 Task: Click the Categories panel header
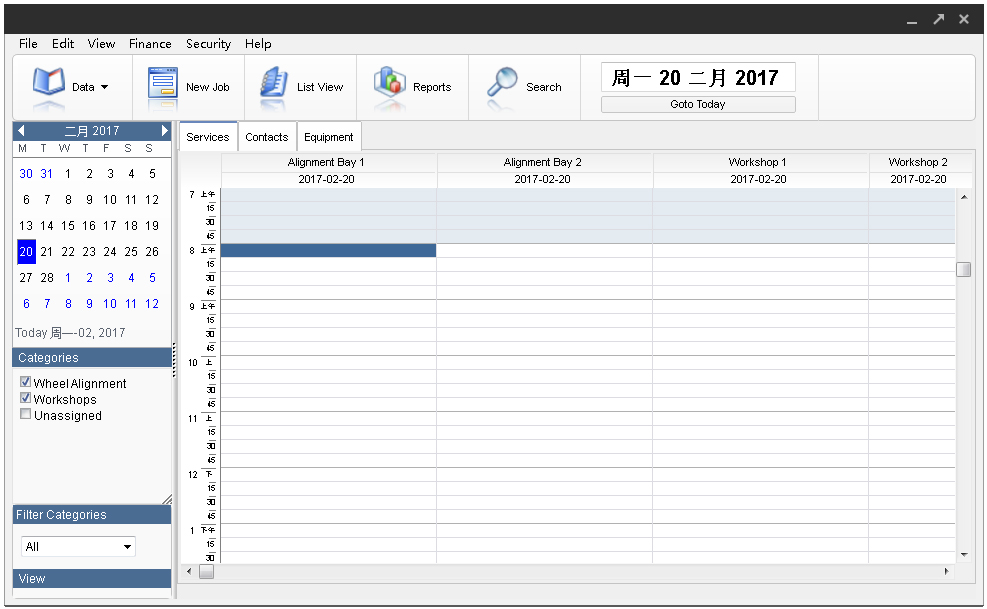click(x=92, y=357)
